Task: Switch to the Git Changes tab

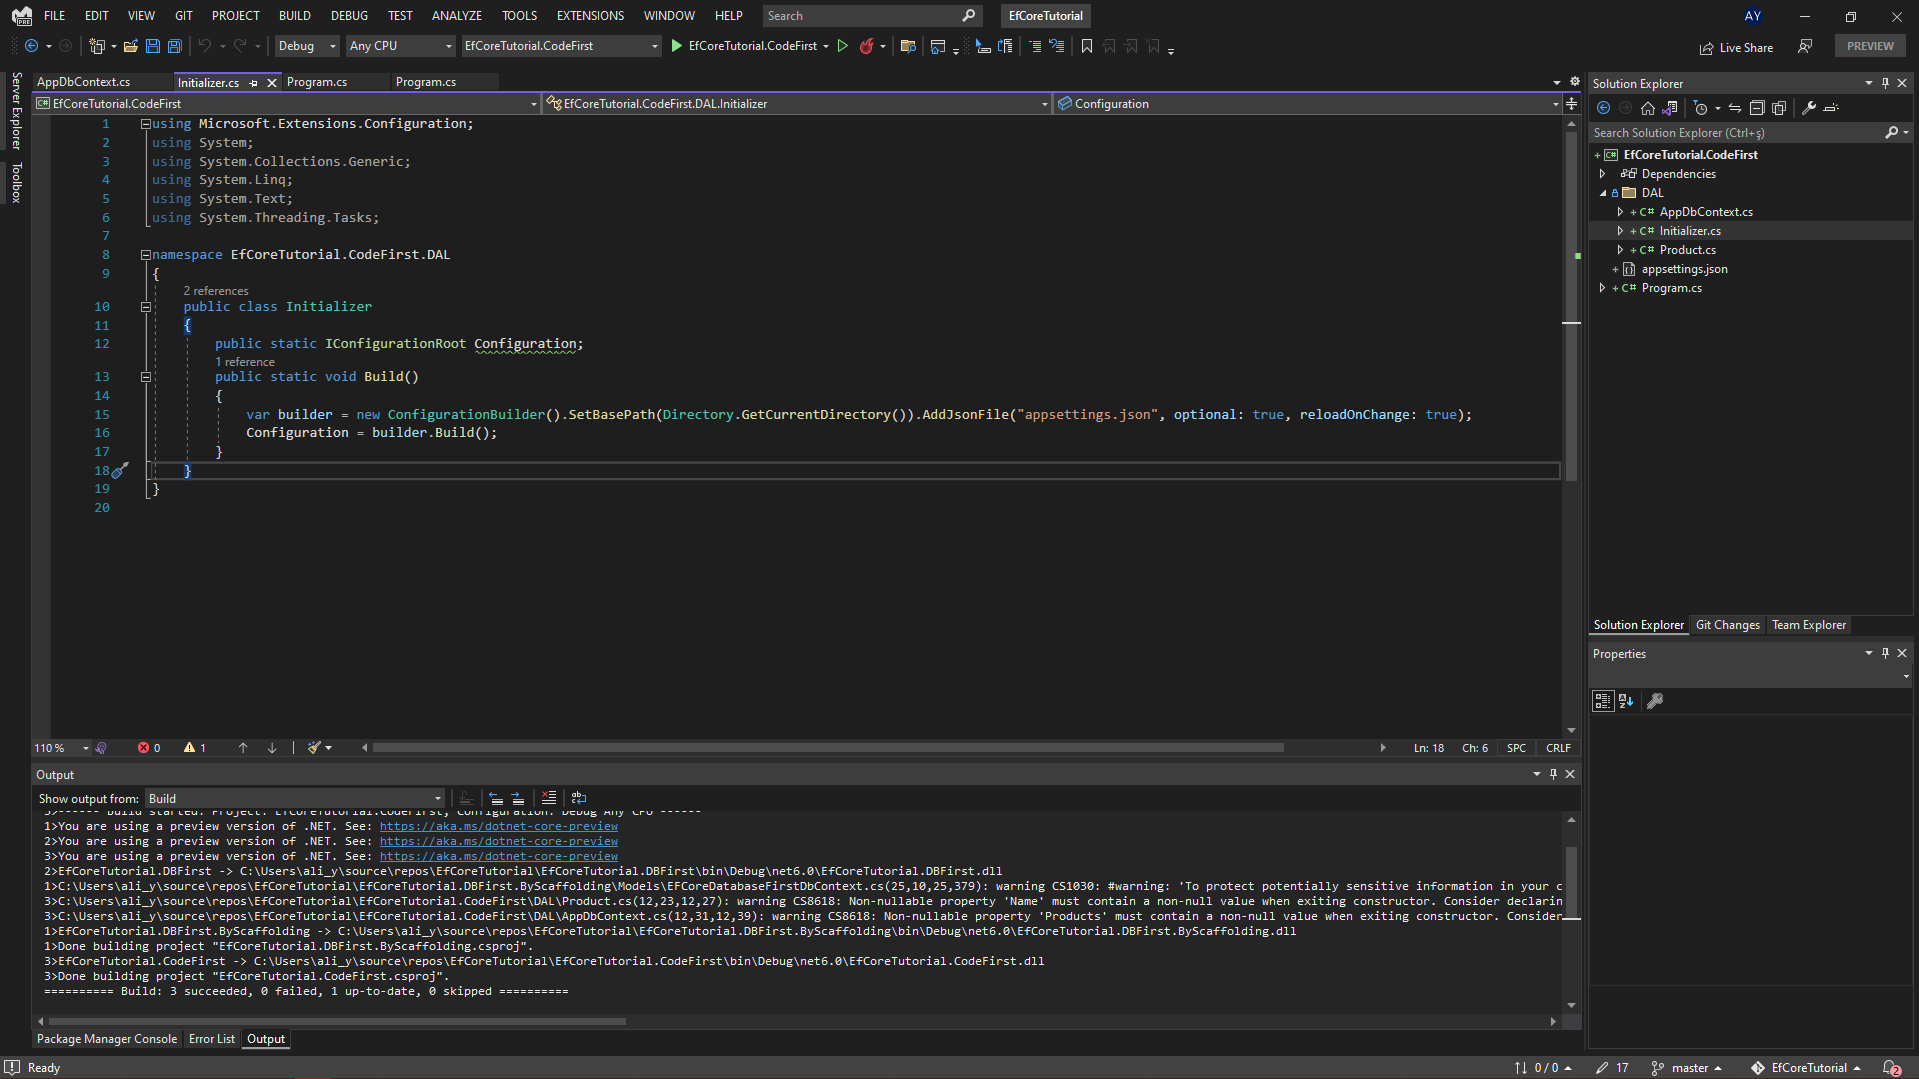Action: point(1727,625)
